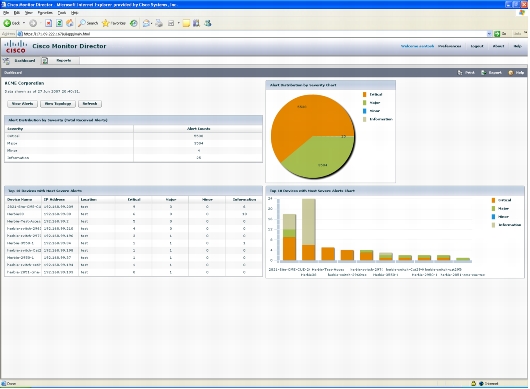This screenshot has height=389, width=530.
Task: Open the File menu
Action: 6,13
